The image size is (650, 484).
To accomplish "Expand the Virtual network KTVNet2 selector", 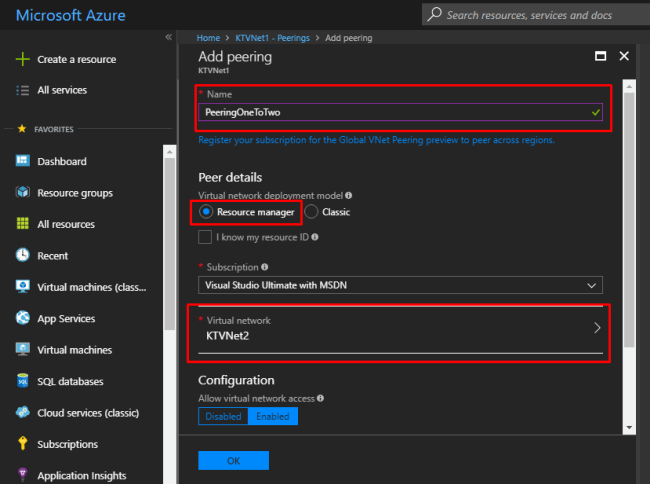I will click(x=400, y=329).
